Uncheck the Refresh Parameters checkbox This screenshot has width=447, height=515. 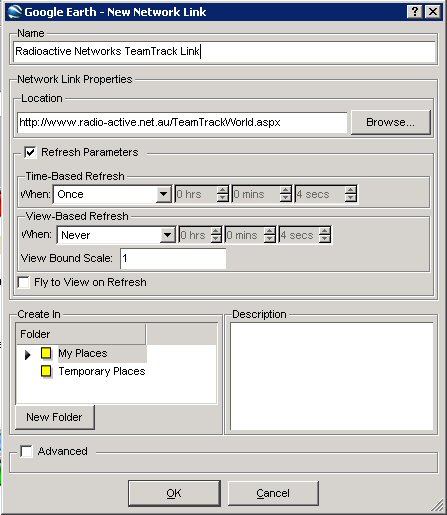tap(30, 152)
